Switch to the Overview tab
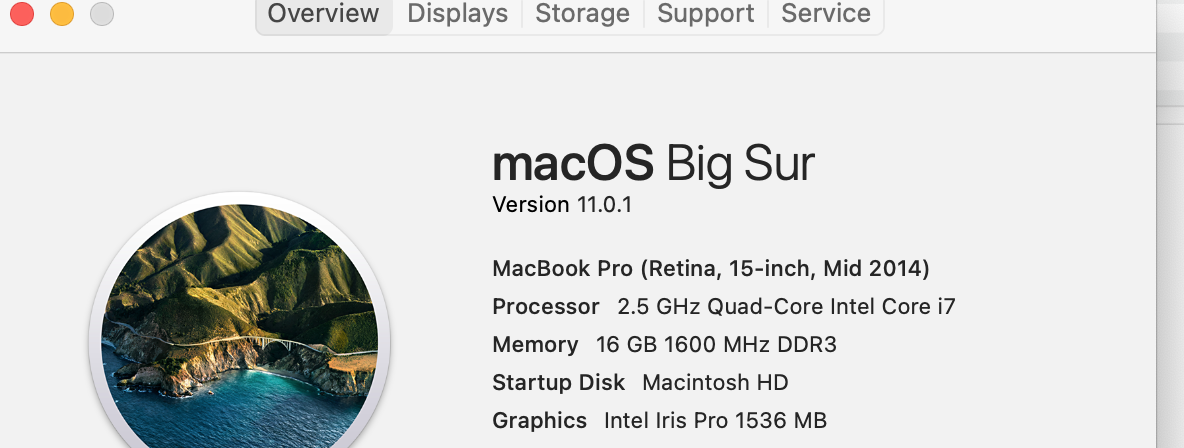The width and height of the screenshot is (1184, 448). point(323,14)
